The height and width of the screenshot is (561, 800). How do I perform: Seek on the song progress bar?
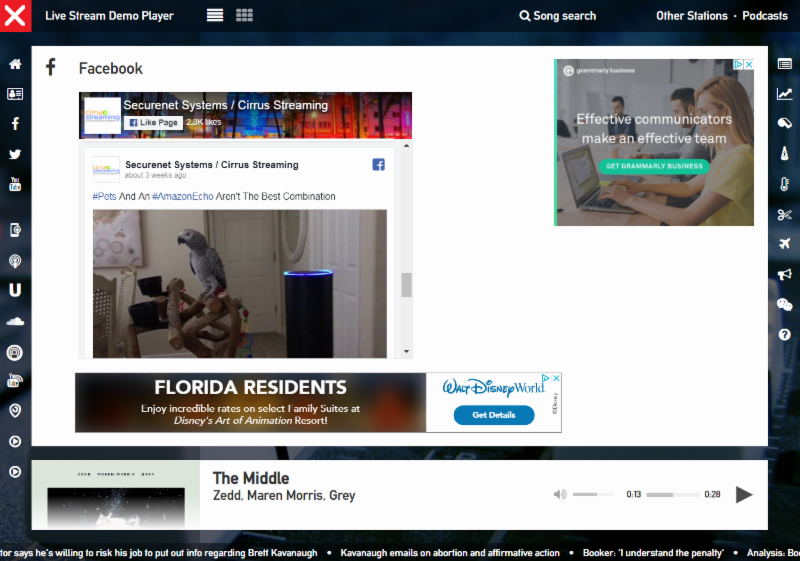tap(672, 494)
